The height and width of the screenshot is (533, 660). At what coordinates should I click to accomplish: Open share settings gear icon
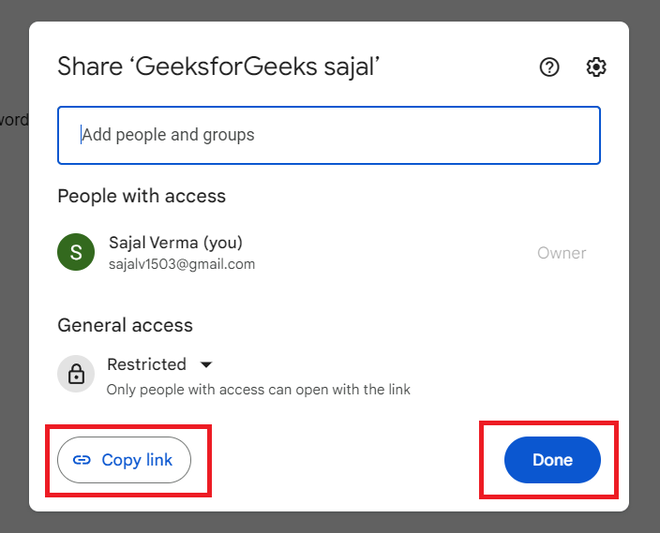(596, 67)
